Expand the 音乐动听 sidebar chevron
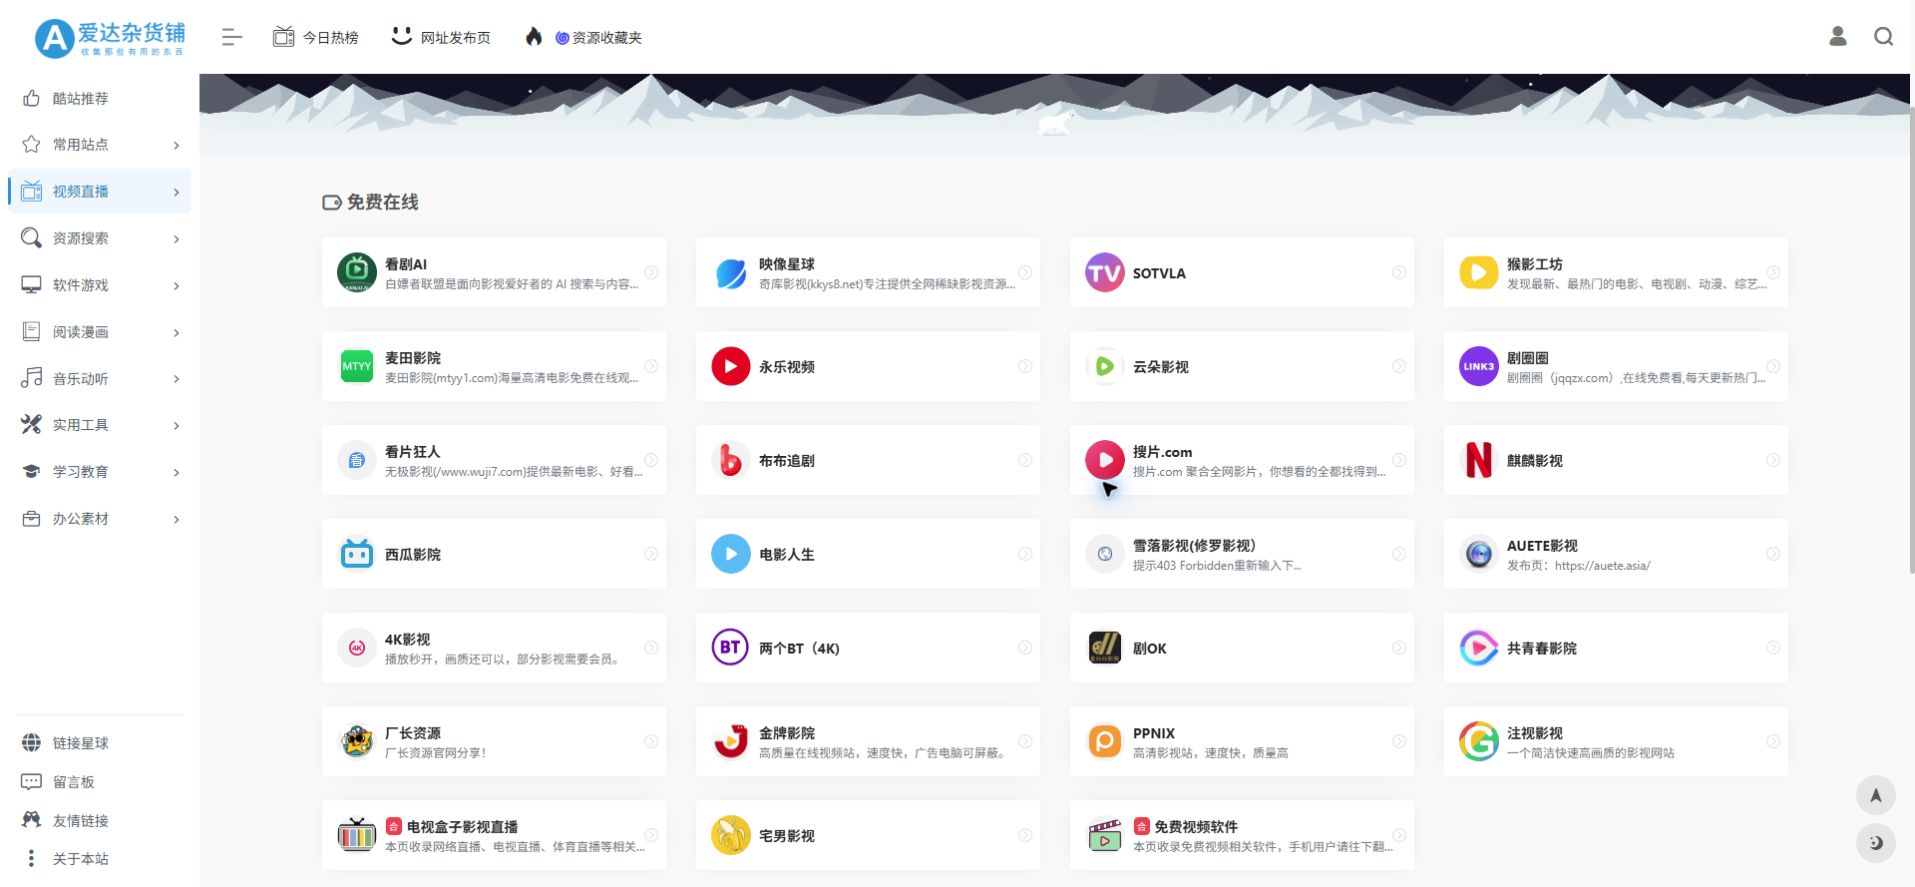The image size is (1915, 887). tap(176, 379)
